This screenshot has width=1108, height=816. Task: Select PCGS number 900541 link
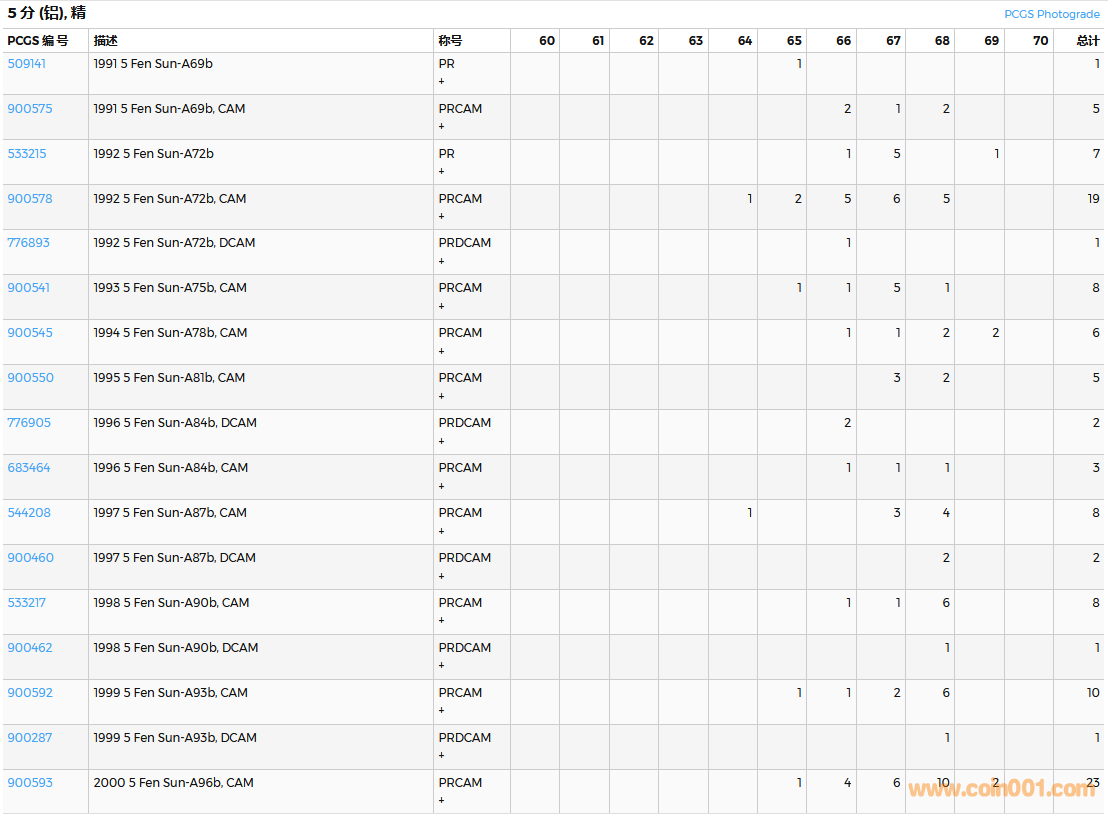point(29,288)
